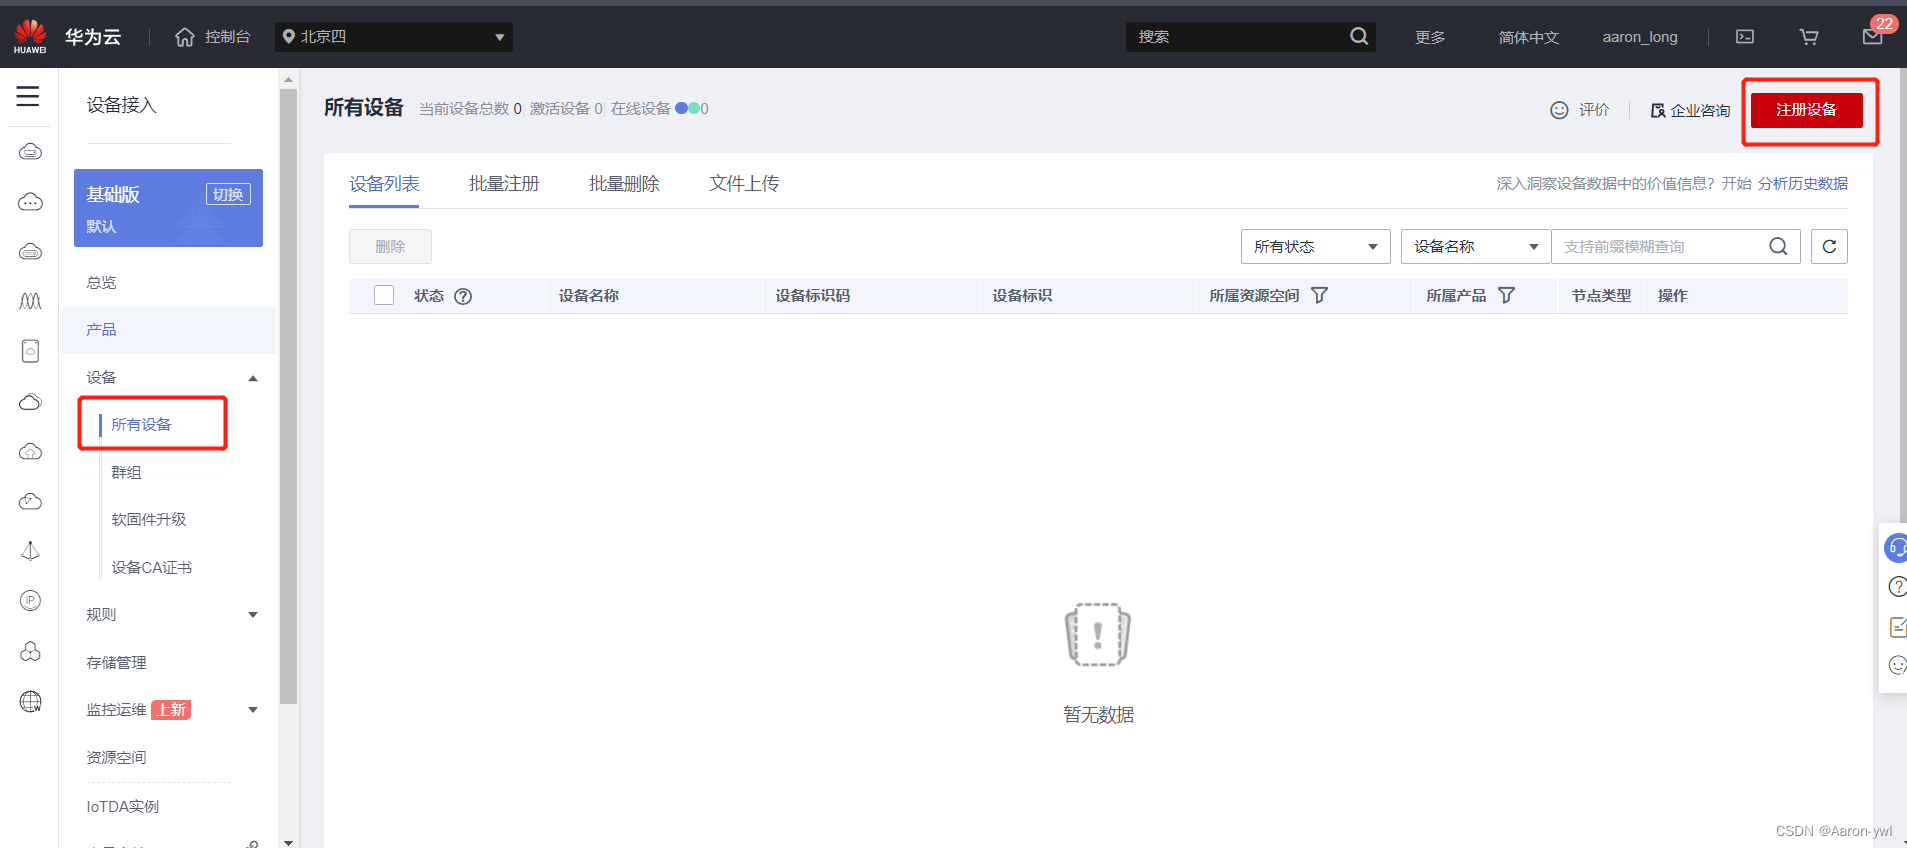
Task: Click the 切换 switch on 基础版 card
Action: [228, 194]
